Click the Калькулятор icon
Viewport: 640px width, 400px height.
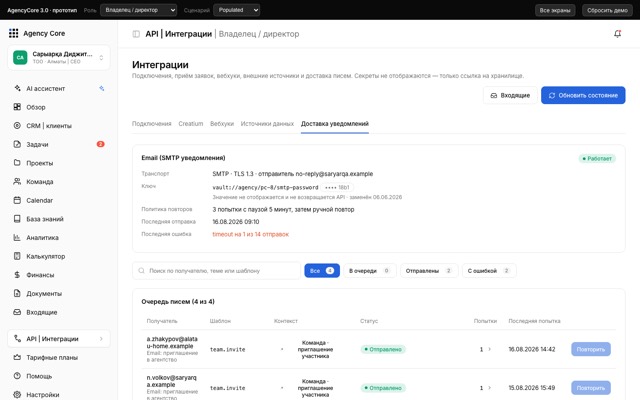click(x=17, y=256)
